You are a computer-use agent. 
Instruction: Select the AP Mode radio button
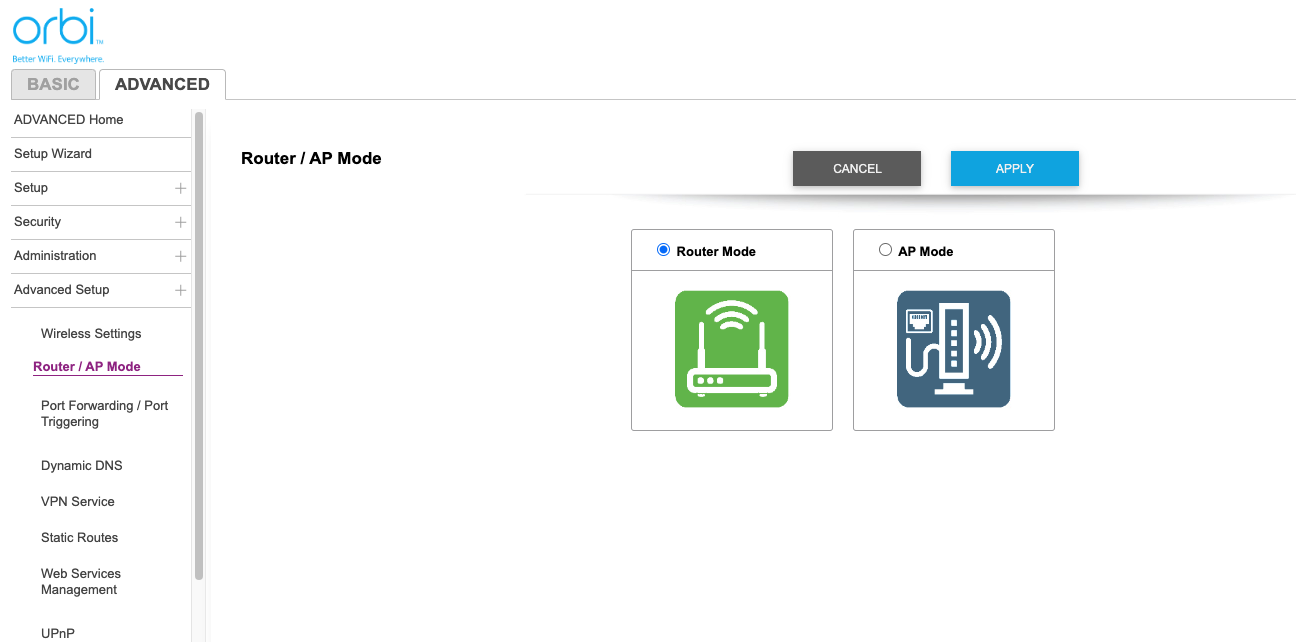tap(885, 250)
